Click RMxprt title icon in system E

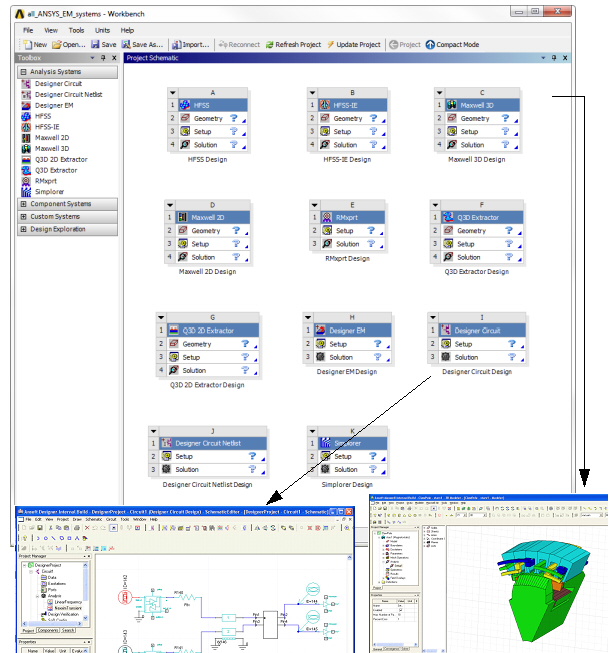327,217
